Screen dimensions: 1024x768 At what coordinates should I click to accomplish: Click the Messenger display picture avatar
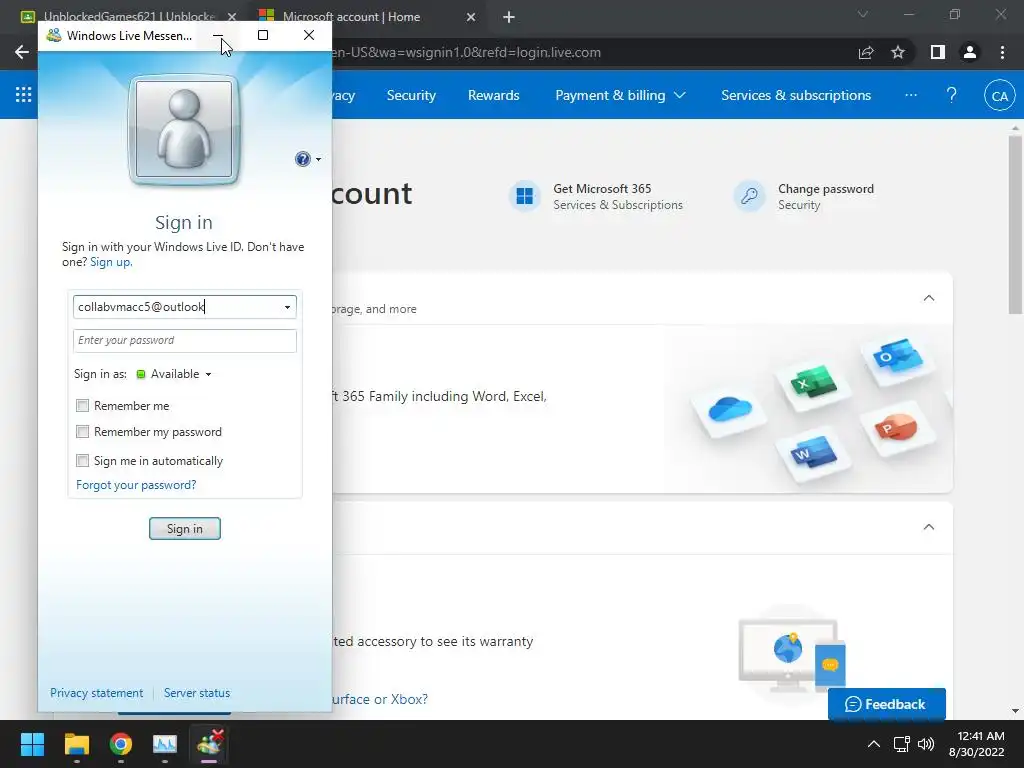[184, 129]
